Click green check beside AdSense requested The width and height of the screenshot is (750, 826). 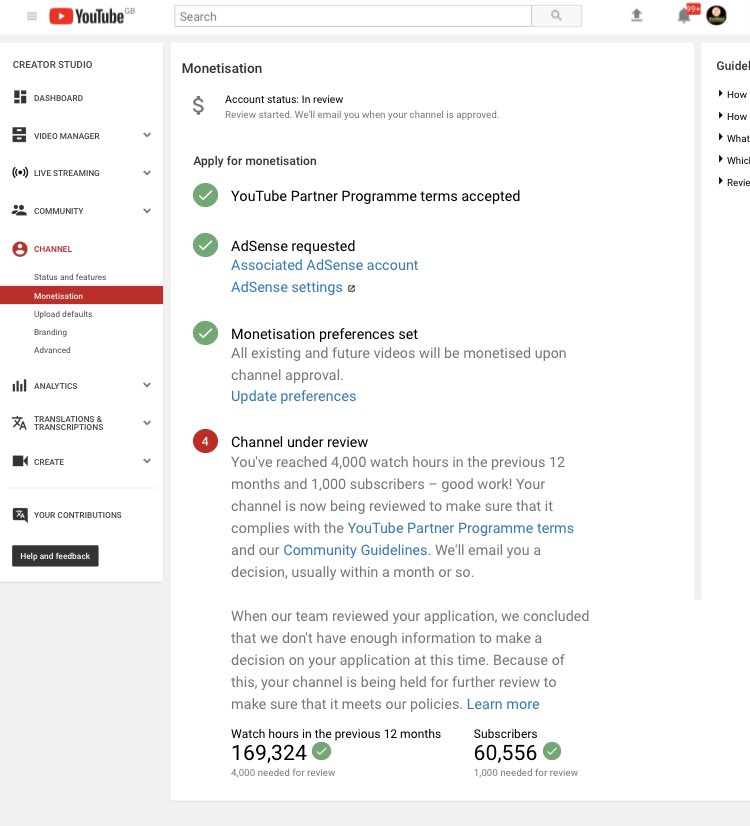click(x=205, y=245)
